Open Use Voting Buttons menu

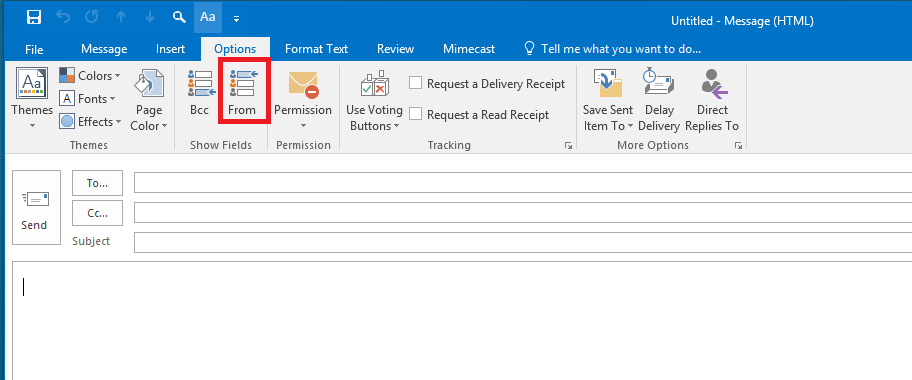click(375, 100)
